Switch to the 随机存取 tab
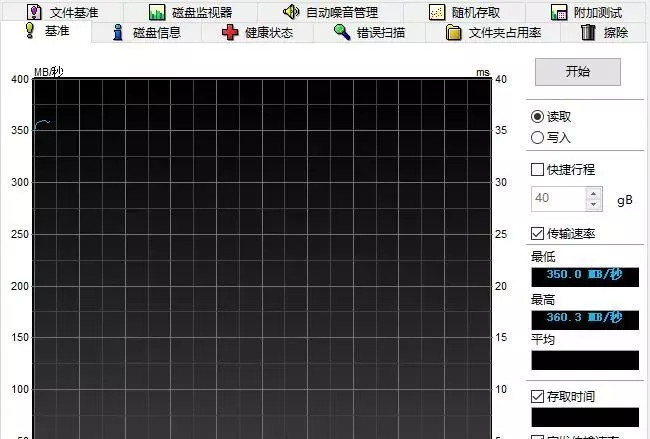The image size is (650, 439). point(464,12)
